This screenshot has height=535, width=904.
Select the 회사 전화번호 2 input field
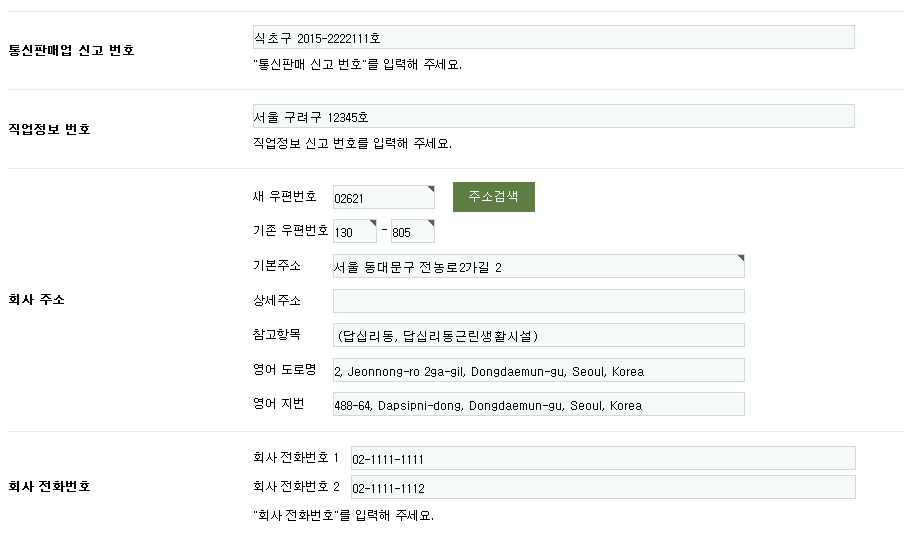[x=602, y=487]
